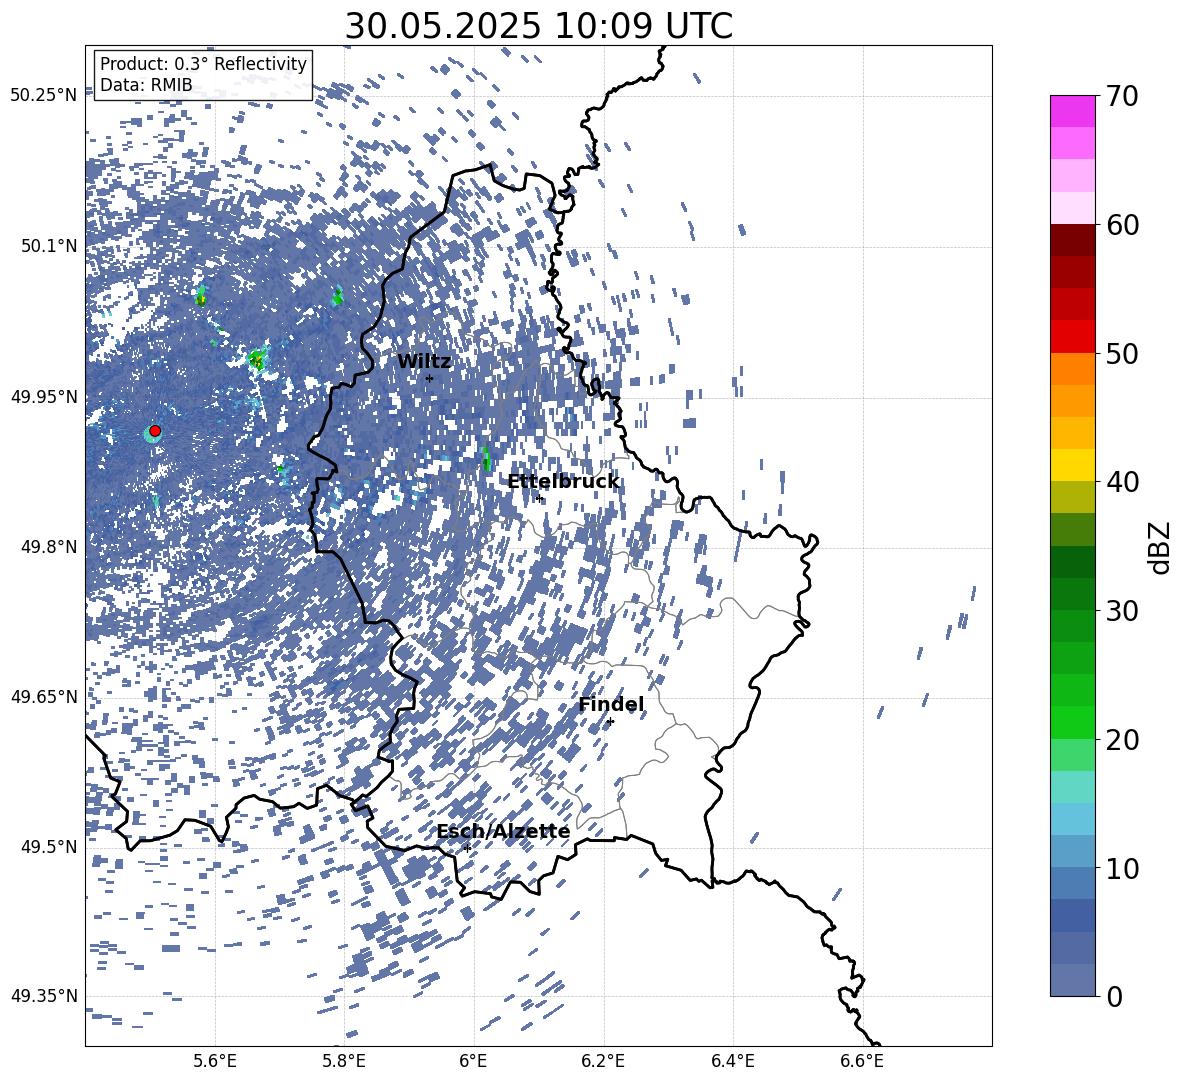Click the 50.25°N latitude label
This screenshot has height=1081, width=1184.
pyautogui.click(x=44, y=96)
